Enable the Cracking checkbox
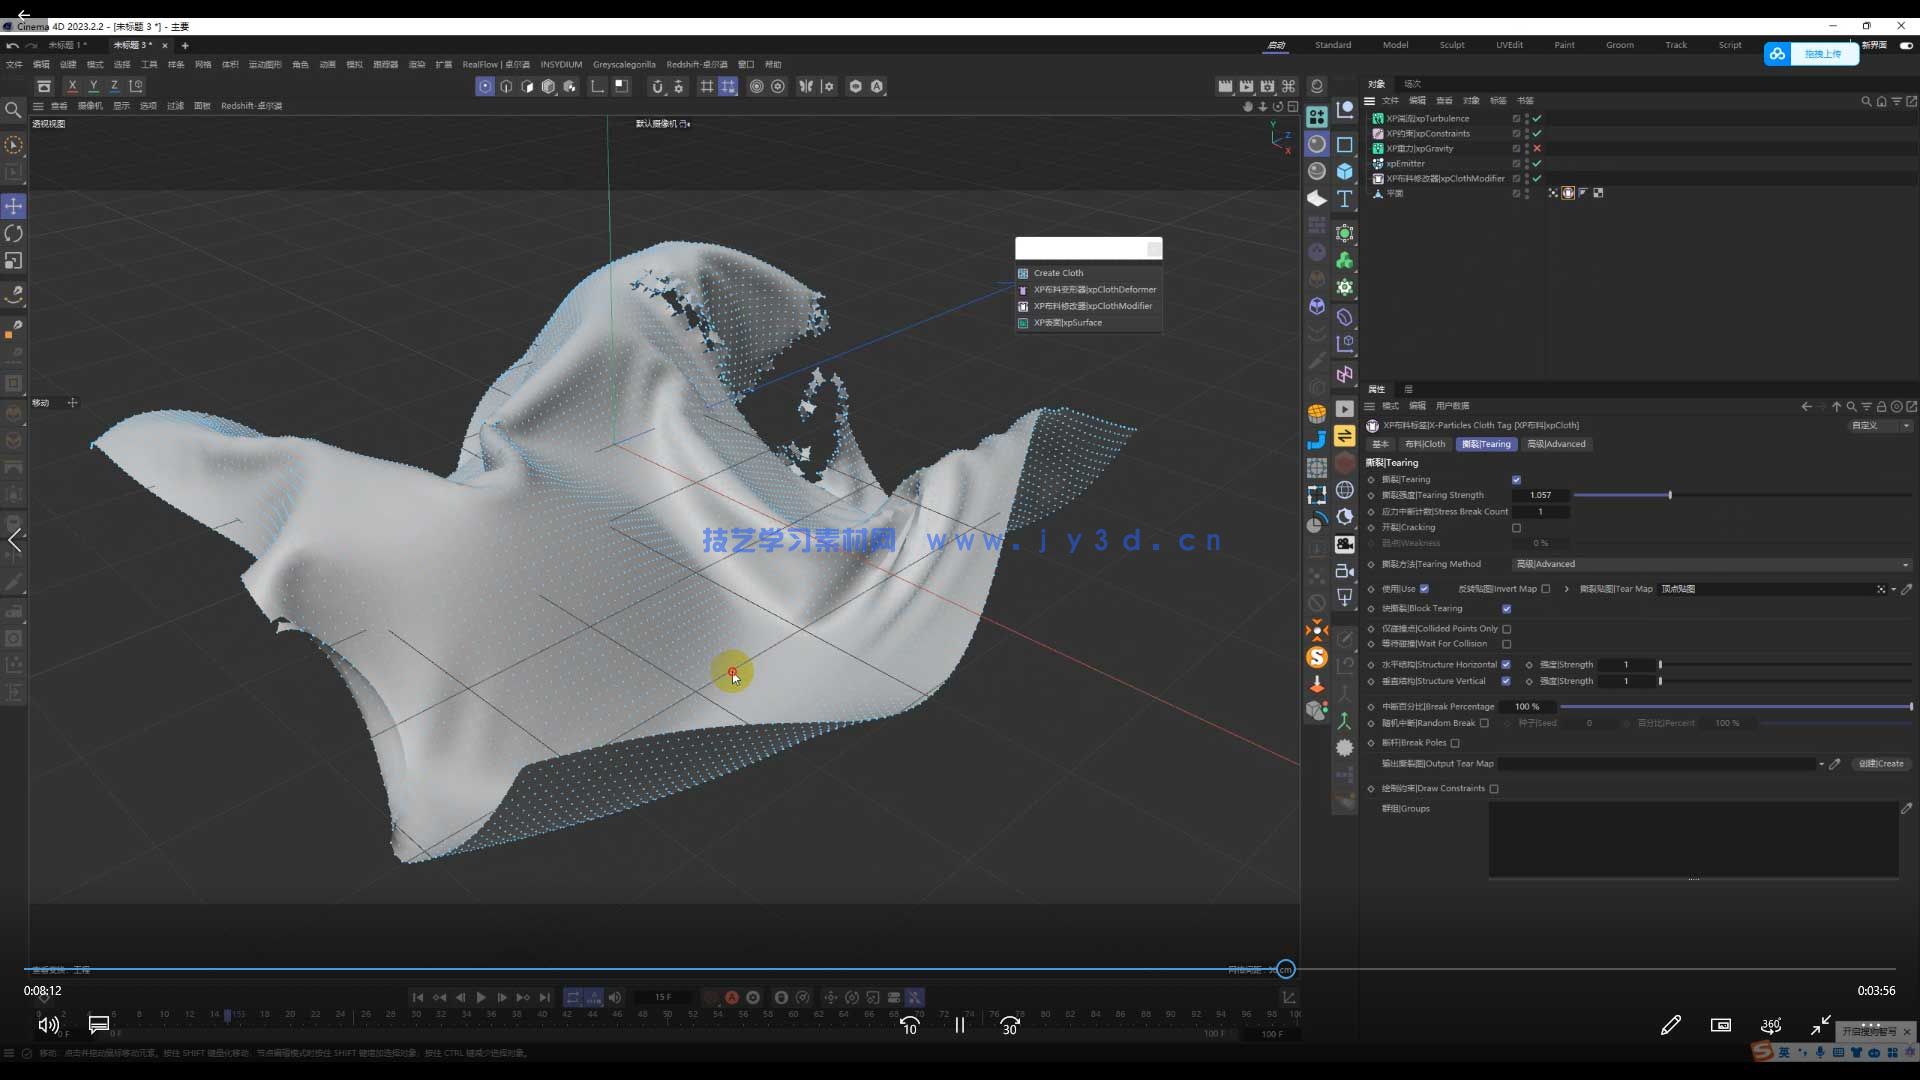Viewport: 1920px width, 1080px height. coord(1517,528)
